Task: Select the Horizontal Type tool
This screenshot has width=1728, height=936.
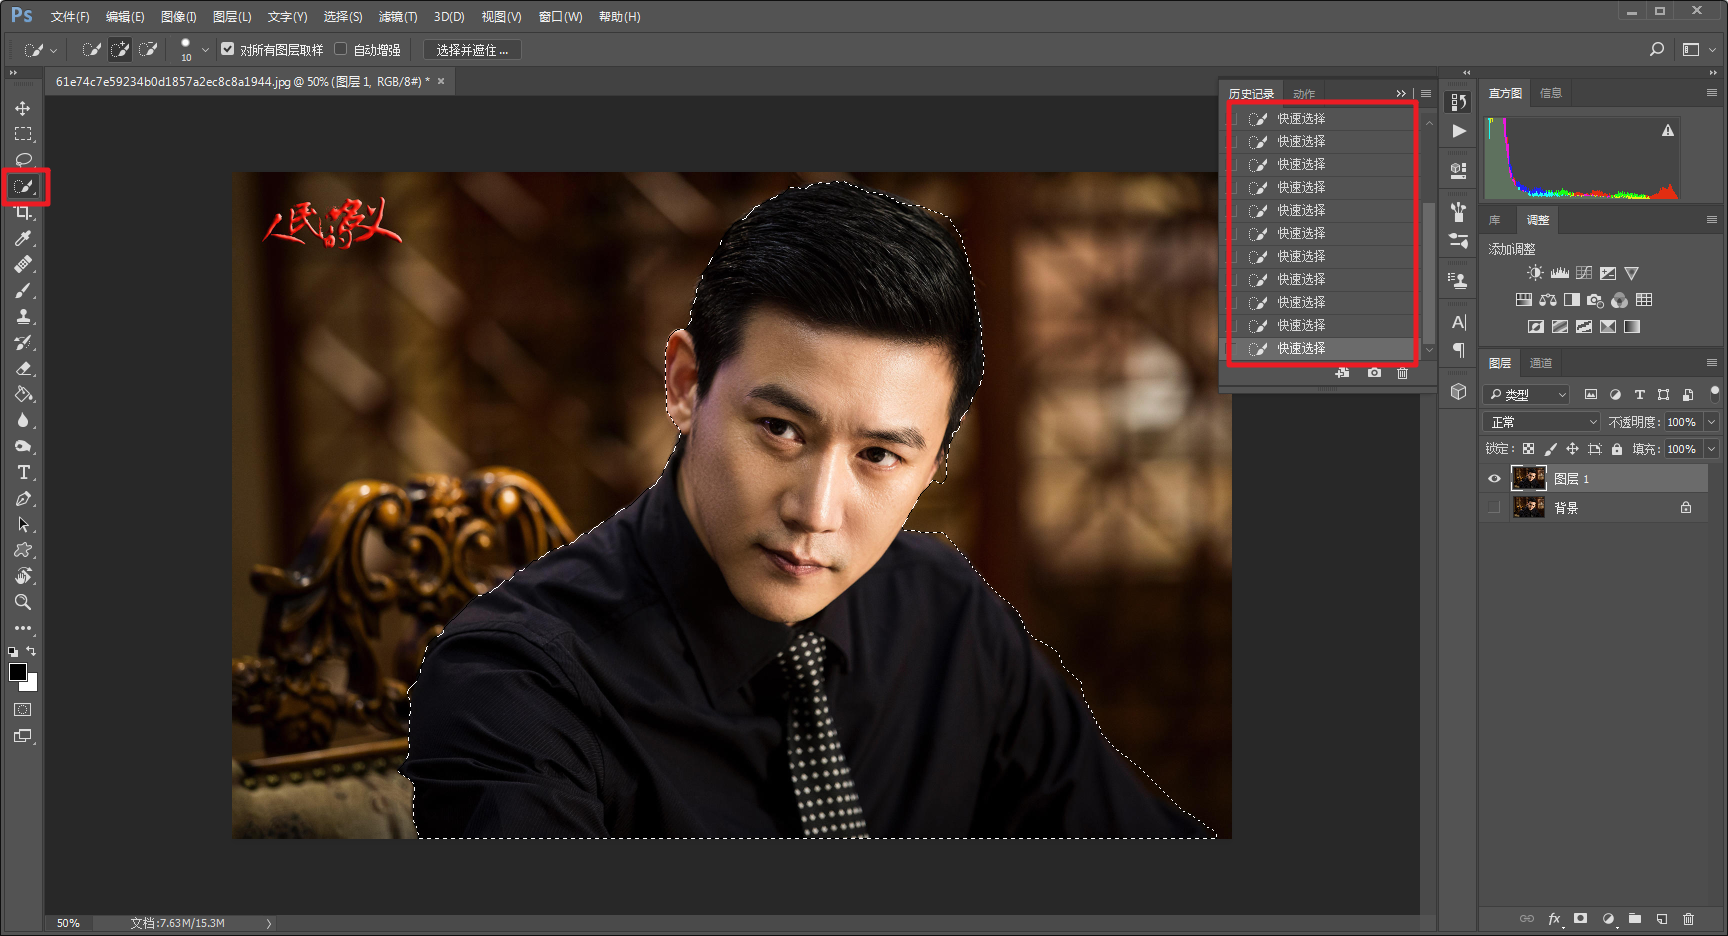Action: coord(23,472)
